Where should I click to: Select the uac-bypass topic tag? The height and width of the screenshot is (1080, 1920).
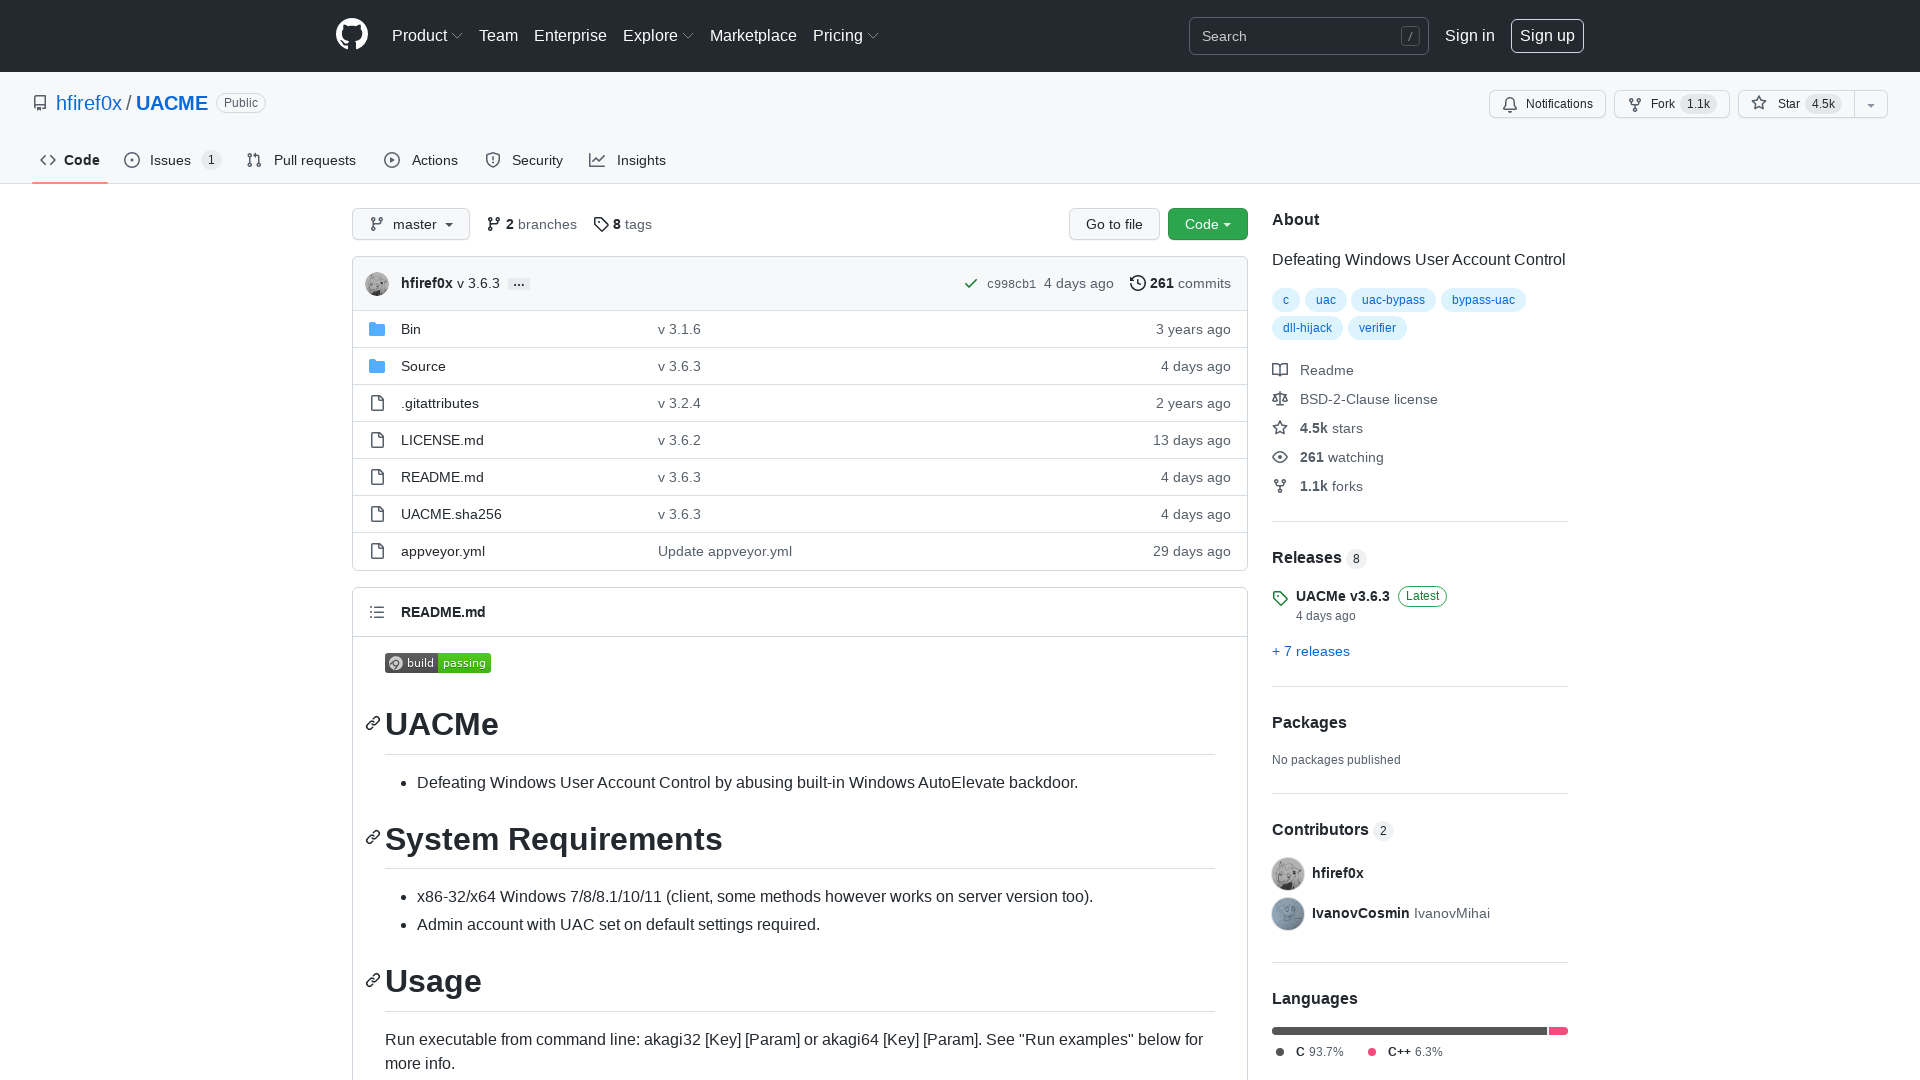1393,300
